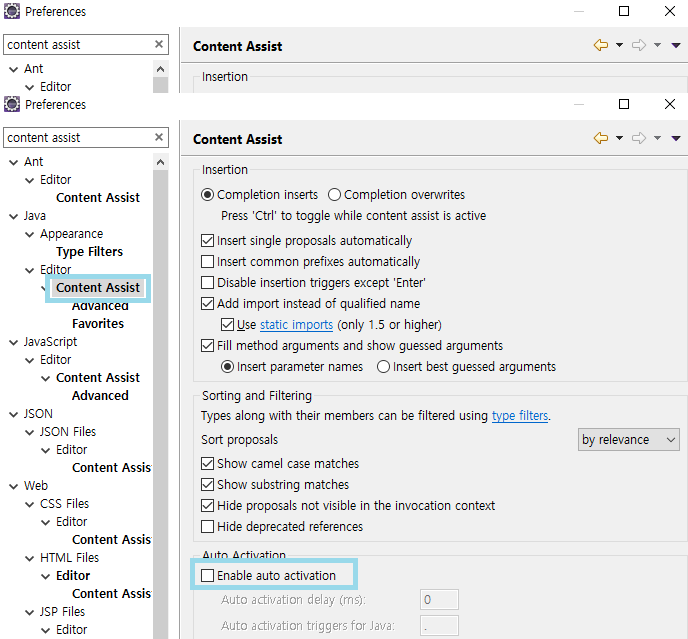Select Content Assist under HTML Files Editor

(112, 593)
